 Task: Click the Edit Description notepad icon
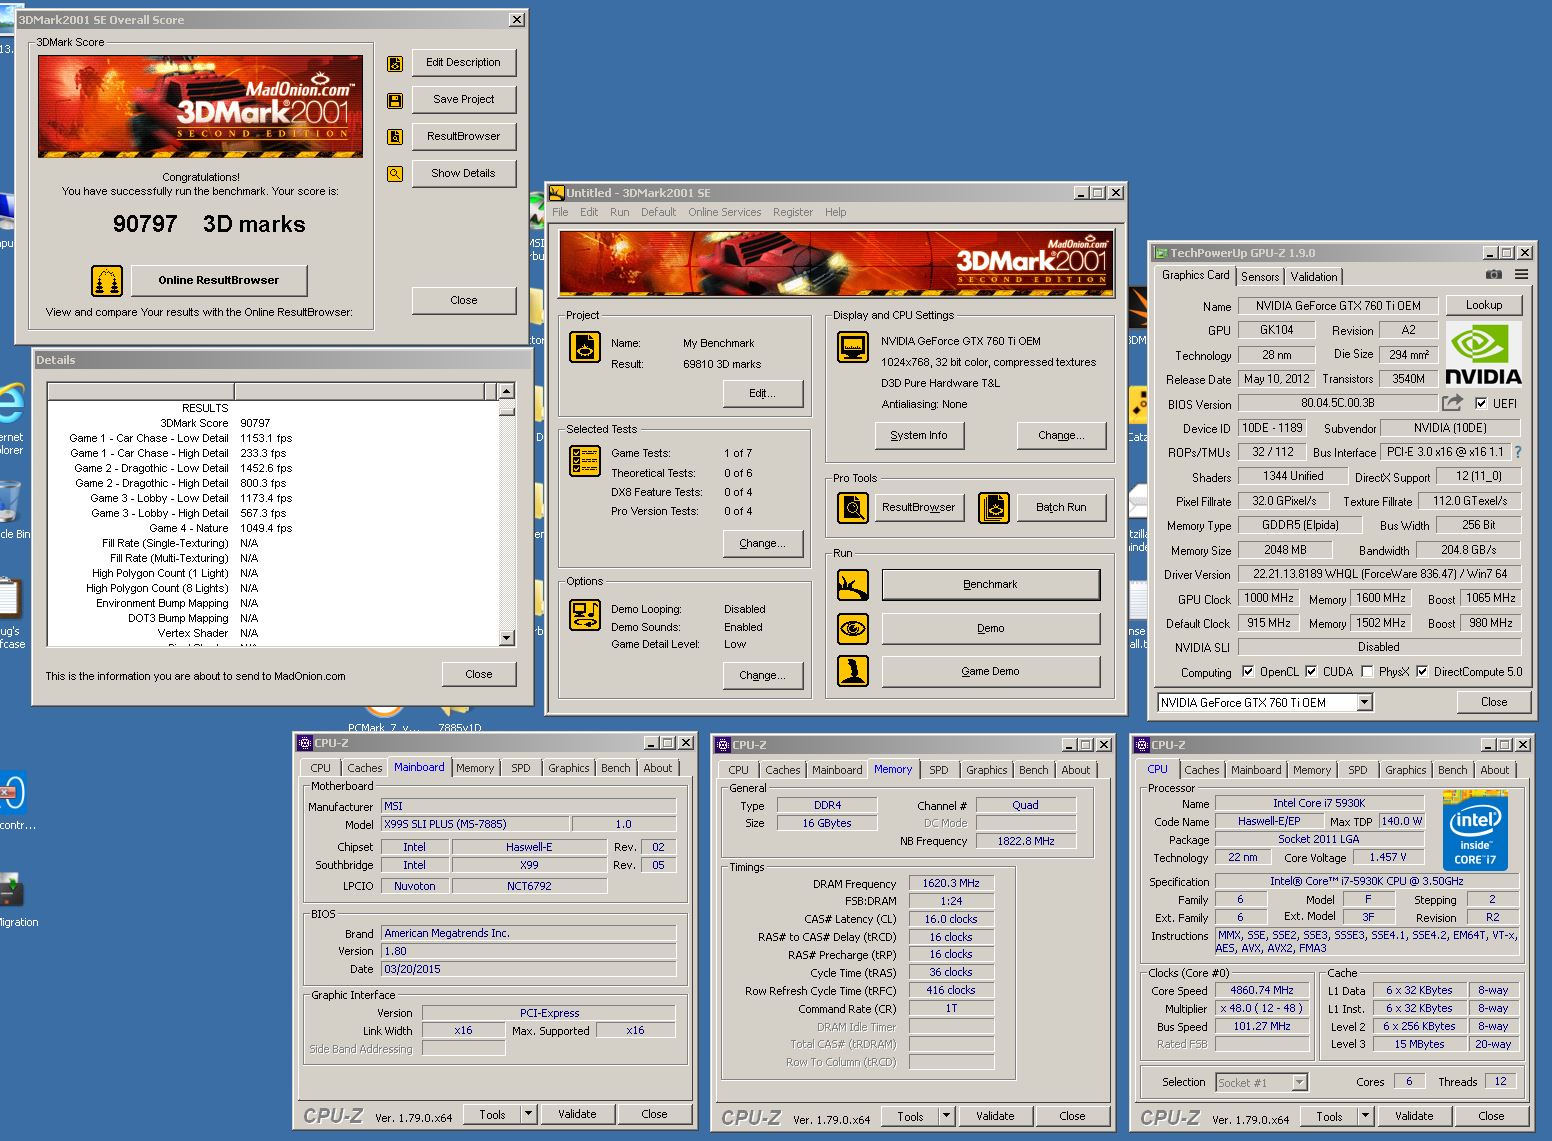point(395,64)
